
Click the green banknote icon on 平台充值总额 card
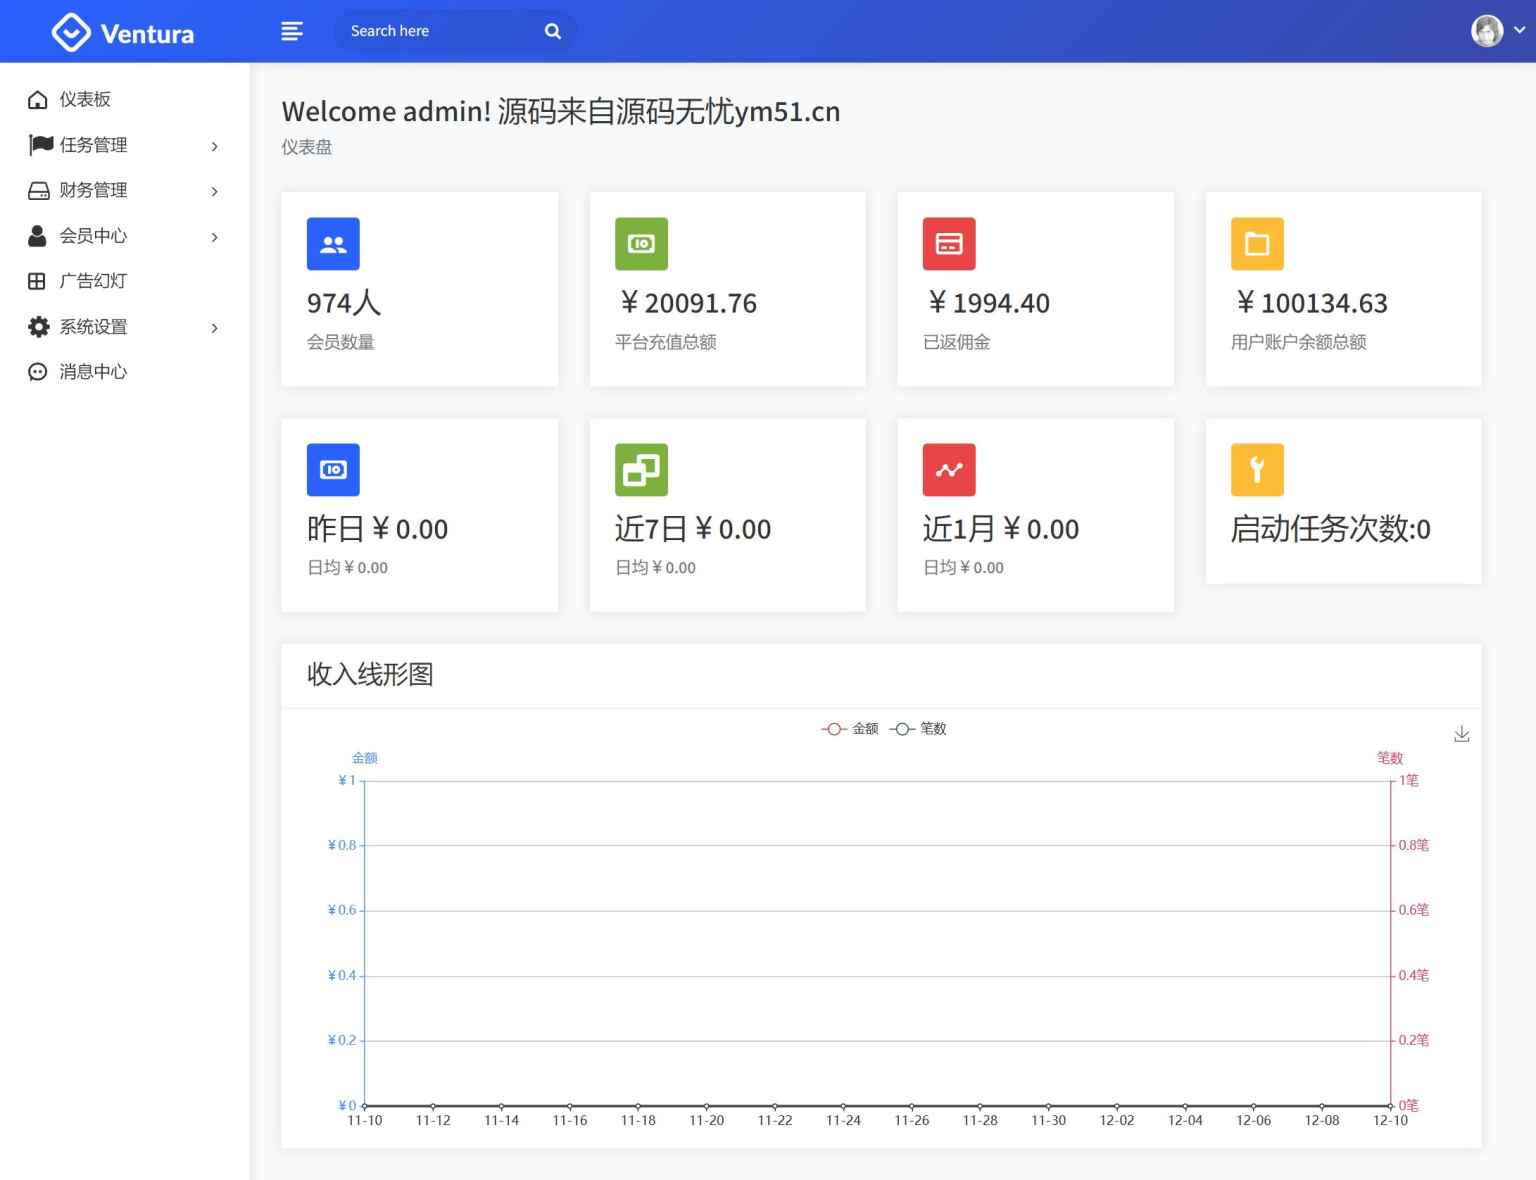tap(641, 243)
